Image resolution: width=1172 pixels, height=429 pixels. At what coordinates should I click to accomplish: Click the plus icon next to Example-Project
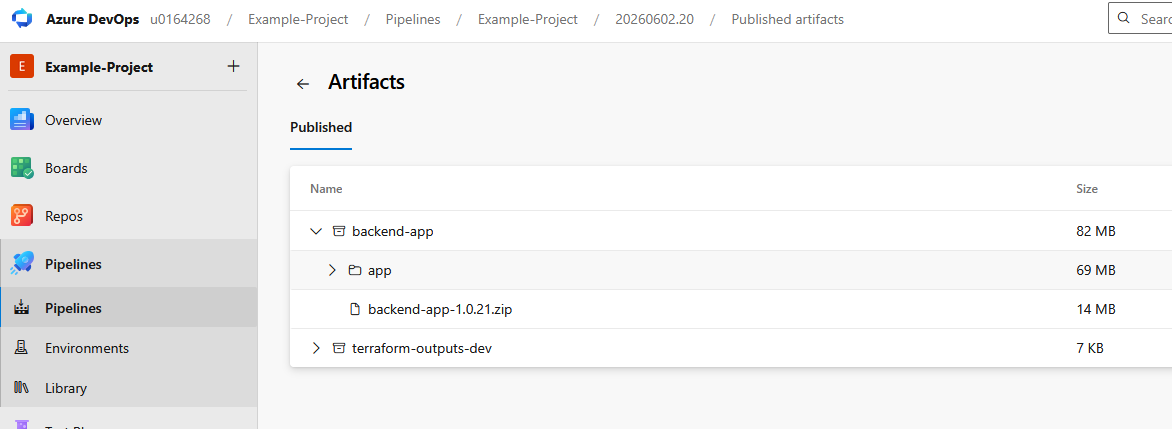point(233,67)
